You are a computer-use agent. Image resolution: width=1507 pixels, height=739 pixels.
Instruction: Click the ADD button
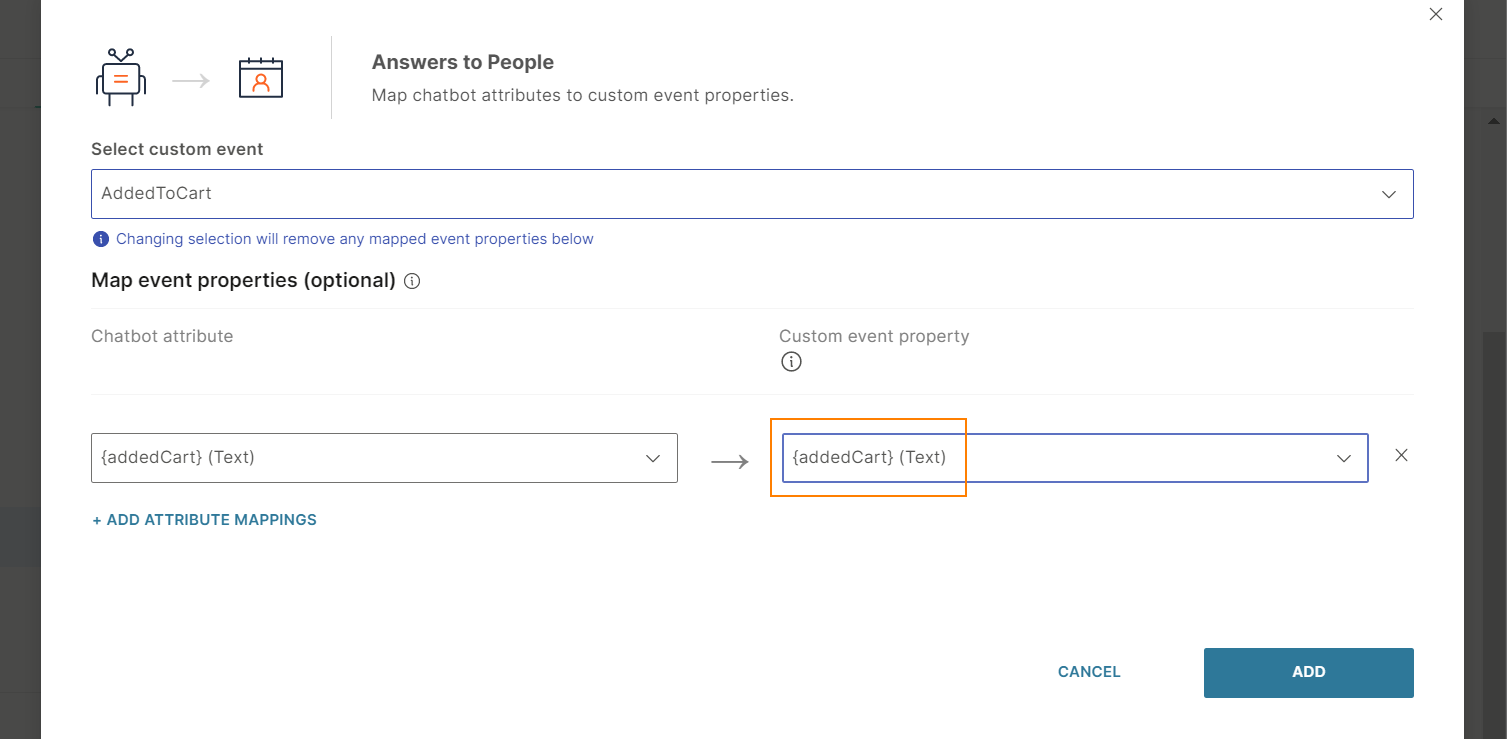tap(1309, 673)
